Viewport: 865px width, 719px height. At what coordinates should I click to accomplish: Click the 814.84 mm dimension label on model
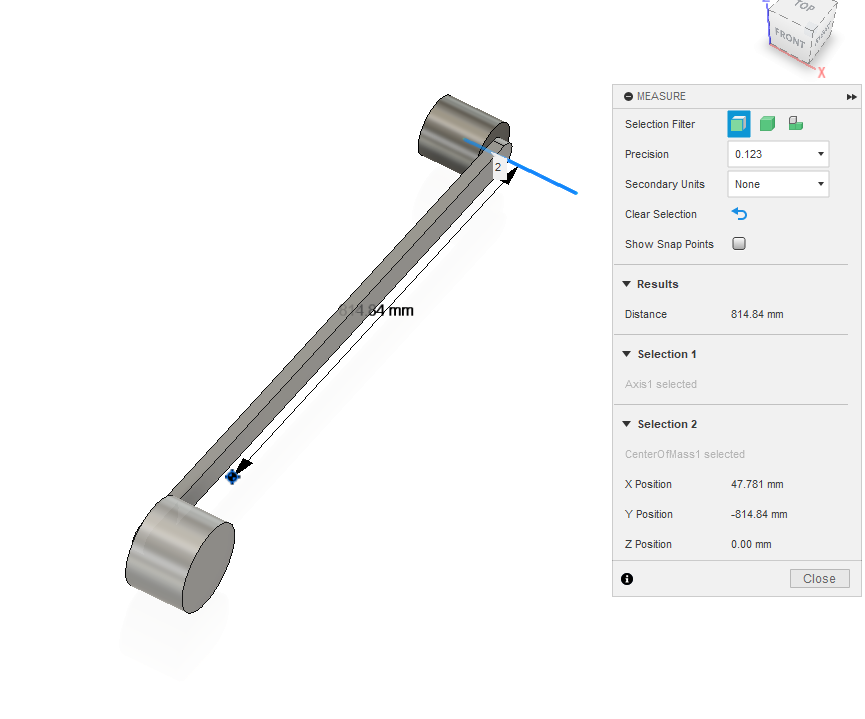point(376,311)
